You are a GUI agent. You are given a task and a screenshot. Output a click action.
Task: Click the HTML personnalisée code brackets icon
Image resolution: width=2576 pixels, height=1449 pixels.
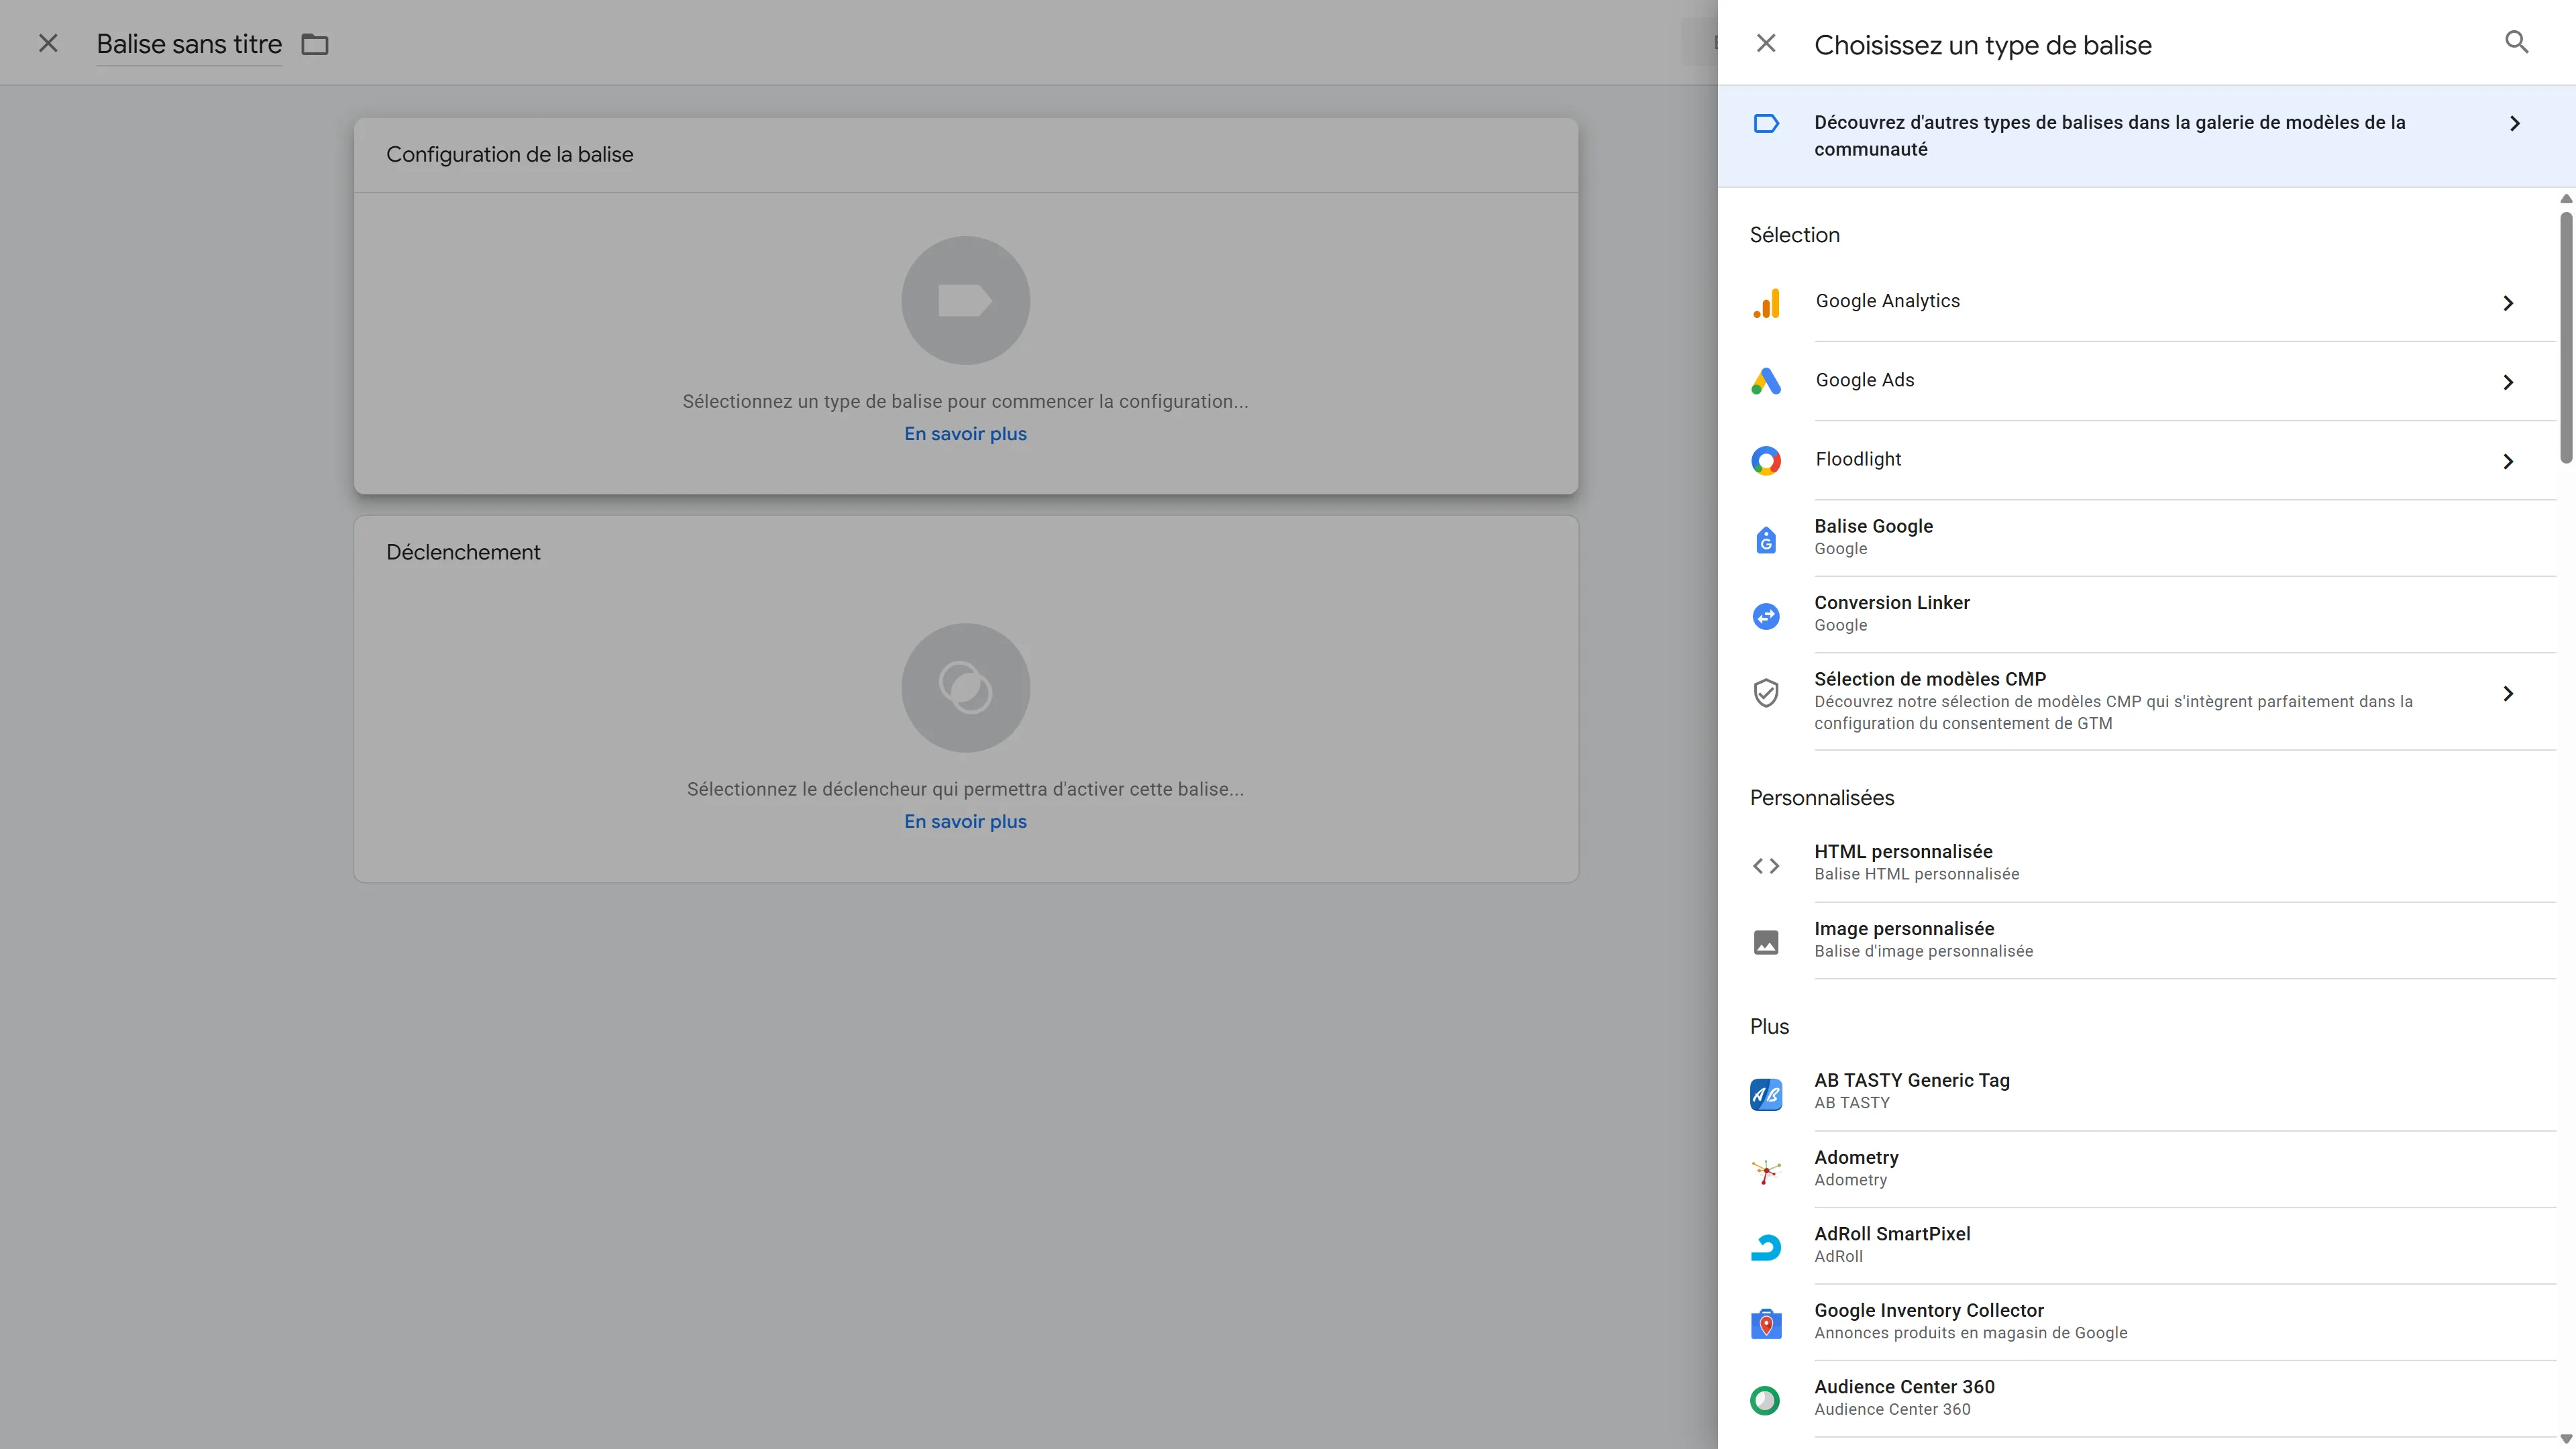tap(1766, 866)
